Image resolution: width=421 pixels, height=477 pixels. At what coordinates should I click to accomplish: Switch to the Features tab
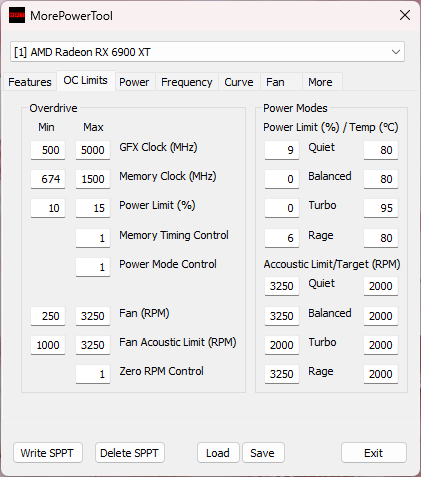(x=30, y=82)
